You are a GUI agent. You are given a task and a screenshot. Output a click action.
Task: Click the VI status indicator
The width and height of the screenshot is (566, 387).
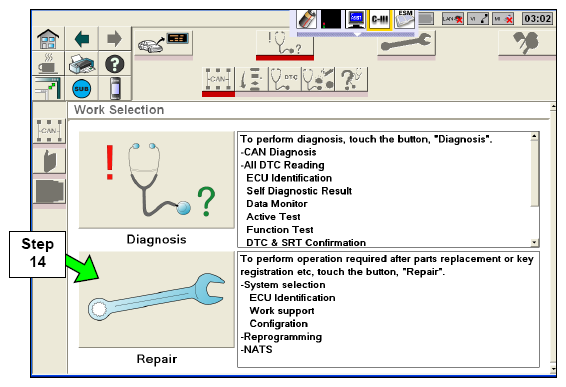point(478,18)
